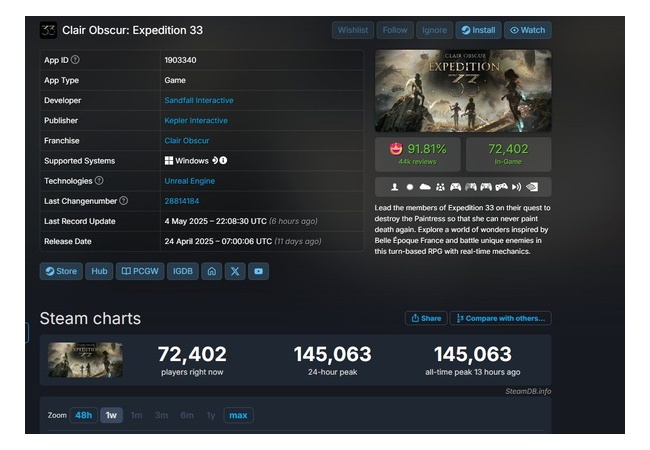Open the homepage link with house icon
Image resolution: width=650 pixels, height=450 pixels.
[211, 271]
